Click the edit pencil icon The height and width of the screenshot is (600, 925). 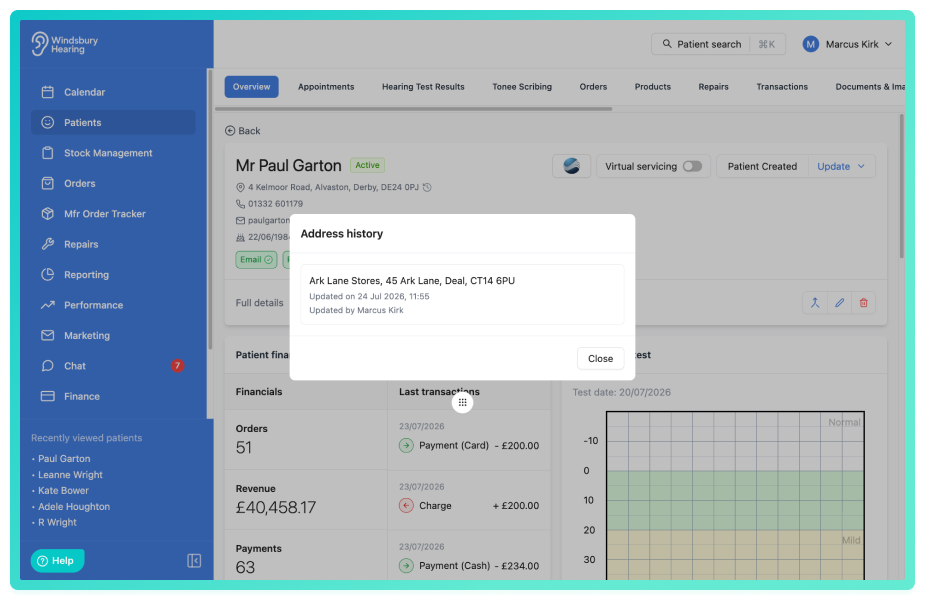[x=839, y=303]
